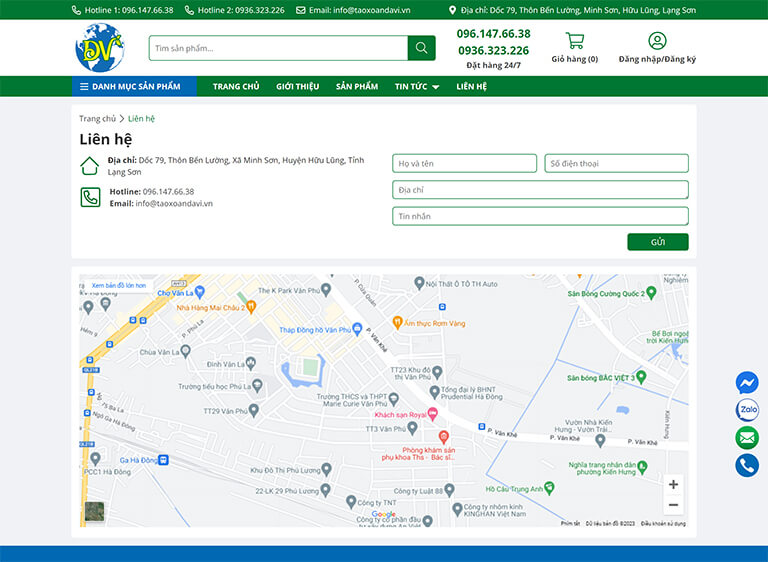Open Danh mục sản phẩm category menu
Screen dimensions: 768x562
pyautogui.click(x=134, y=86)
